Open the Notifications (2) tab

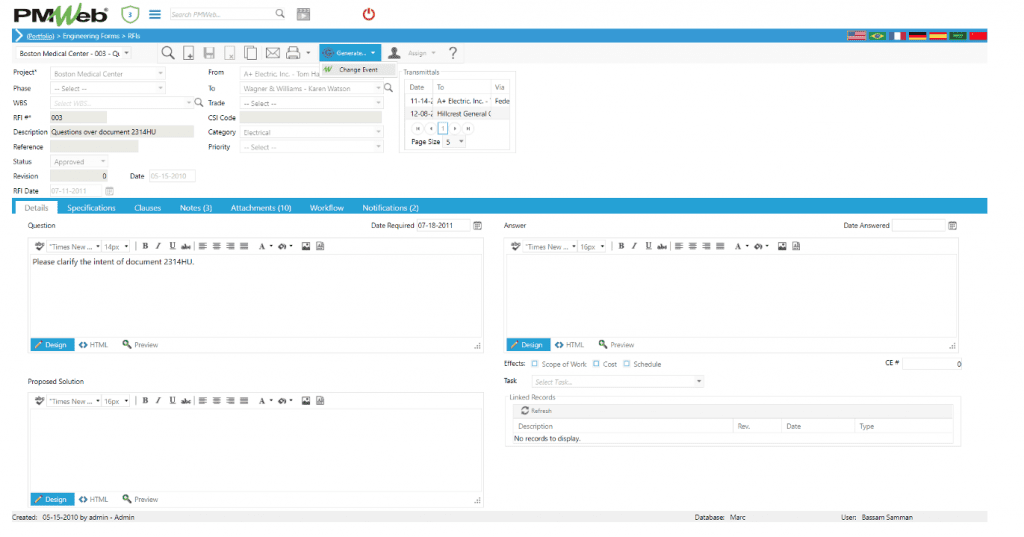391,208
